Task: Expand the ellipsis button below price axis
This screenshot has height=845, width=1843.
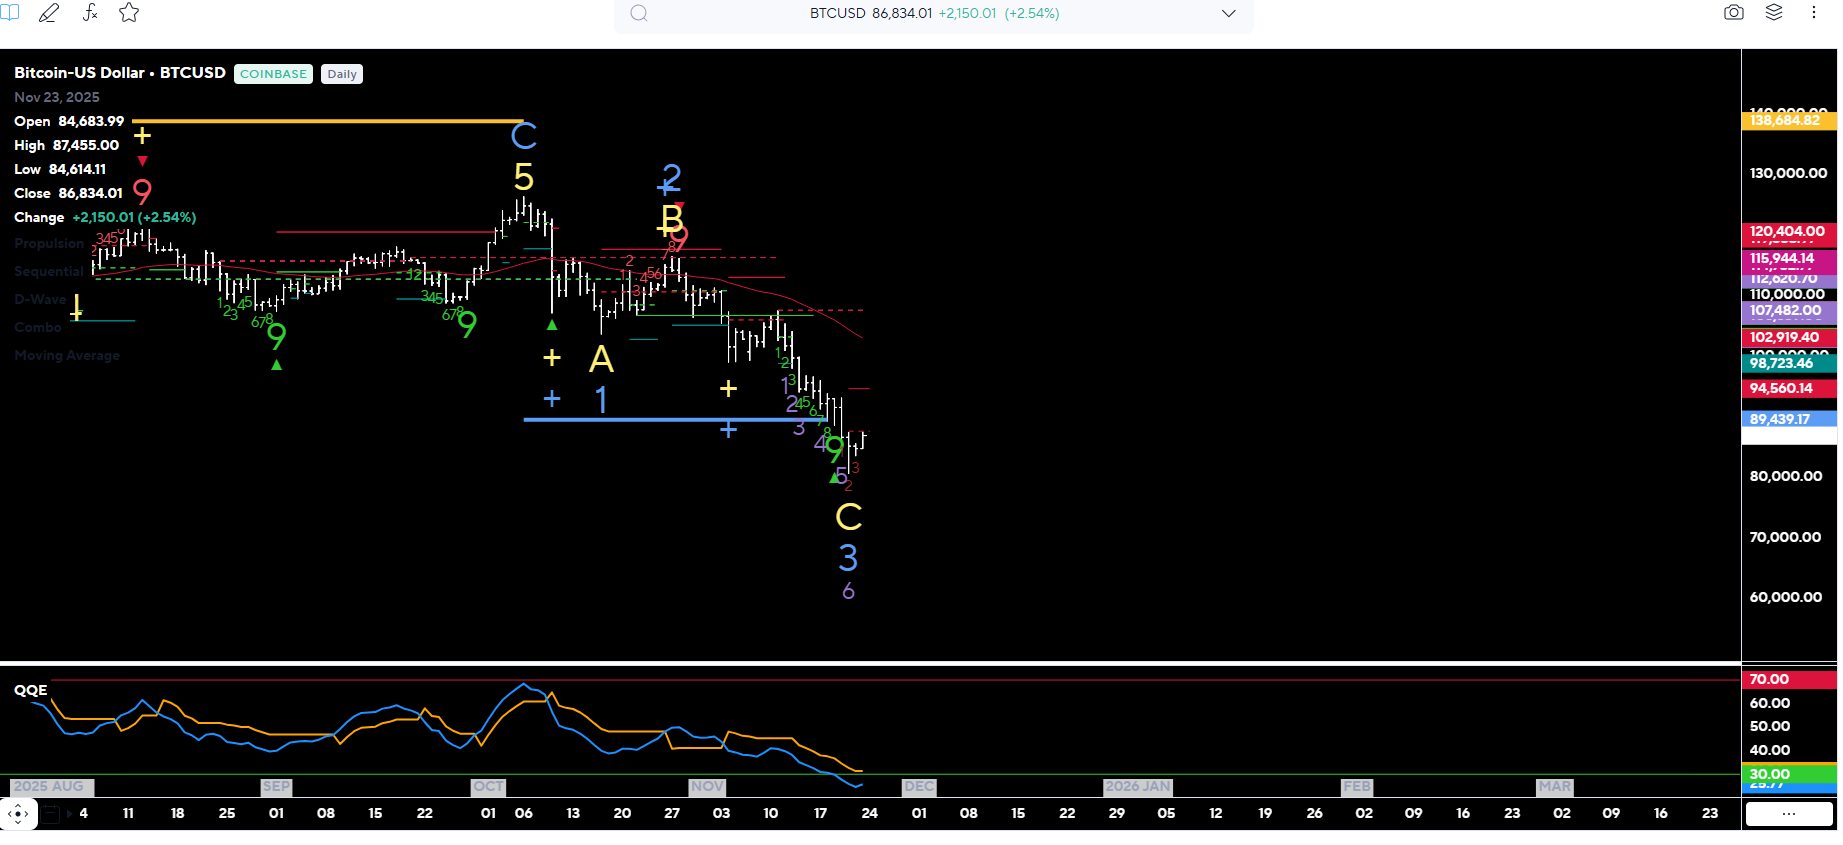Action: pos(1789,814)
